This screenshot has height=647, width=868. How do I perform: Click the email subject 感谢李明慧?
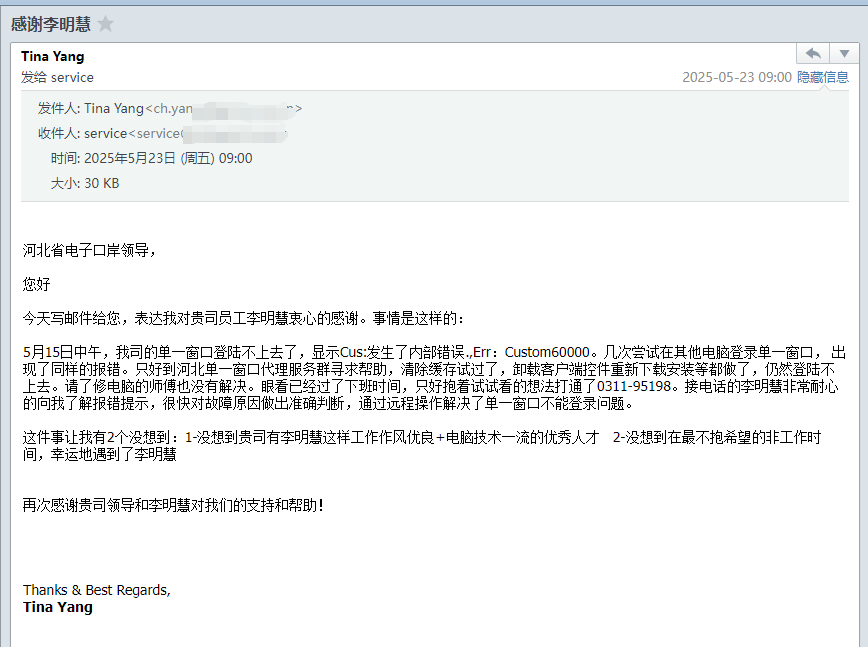51,24
